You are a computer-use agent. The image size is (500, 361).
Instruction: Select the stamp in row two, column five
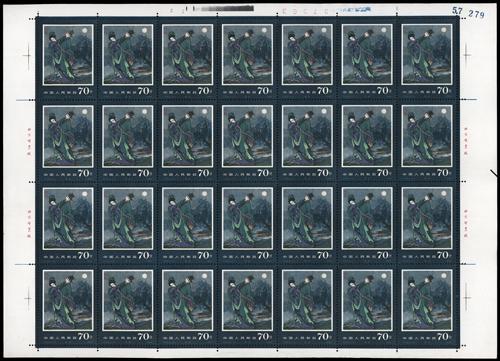pyautogui.click(x=307, y=140)
